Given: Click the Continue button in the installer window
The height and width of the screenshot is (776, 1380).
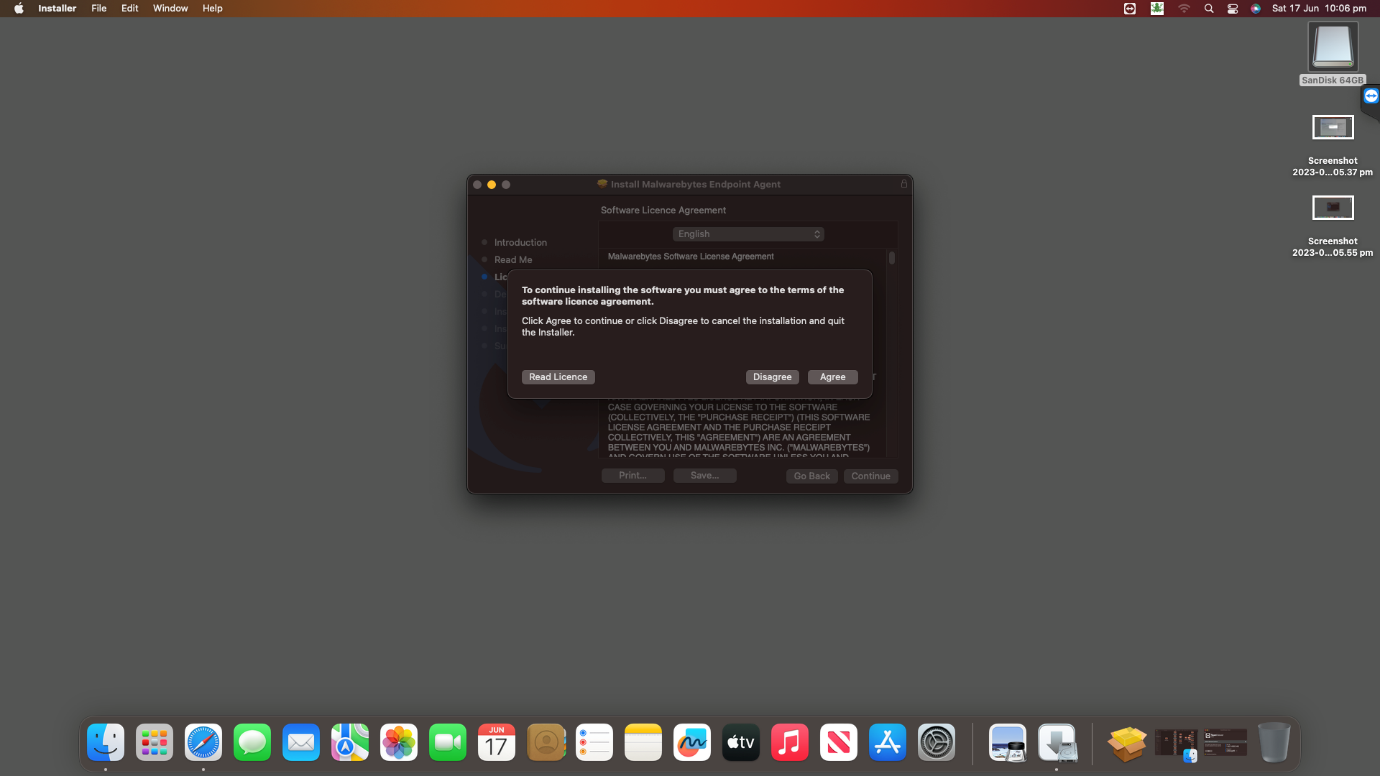Looking at the screenshot, I should click(871, 476).
